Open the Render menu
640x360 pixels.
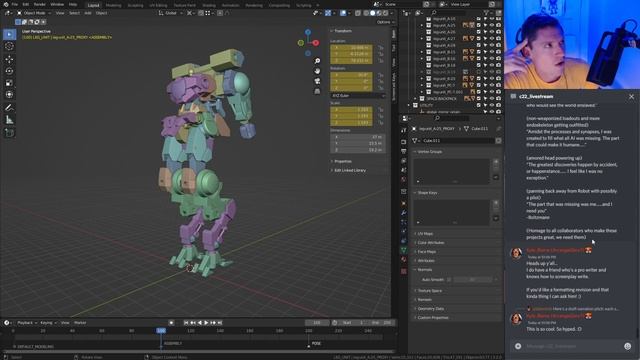tap(40, 4)
